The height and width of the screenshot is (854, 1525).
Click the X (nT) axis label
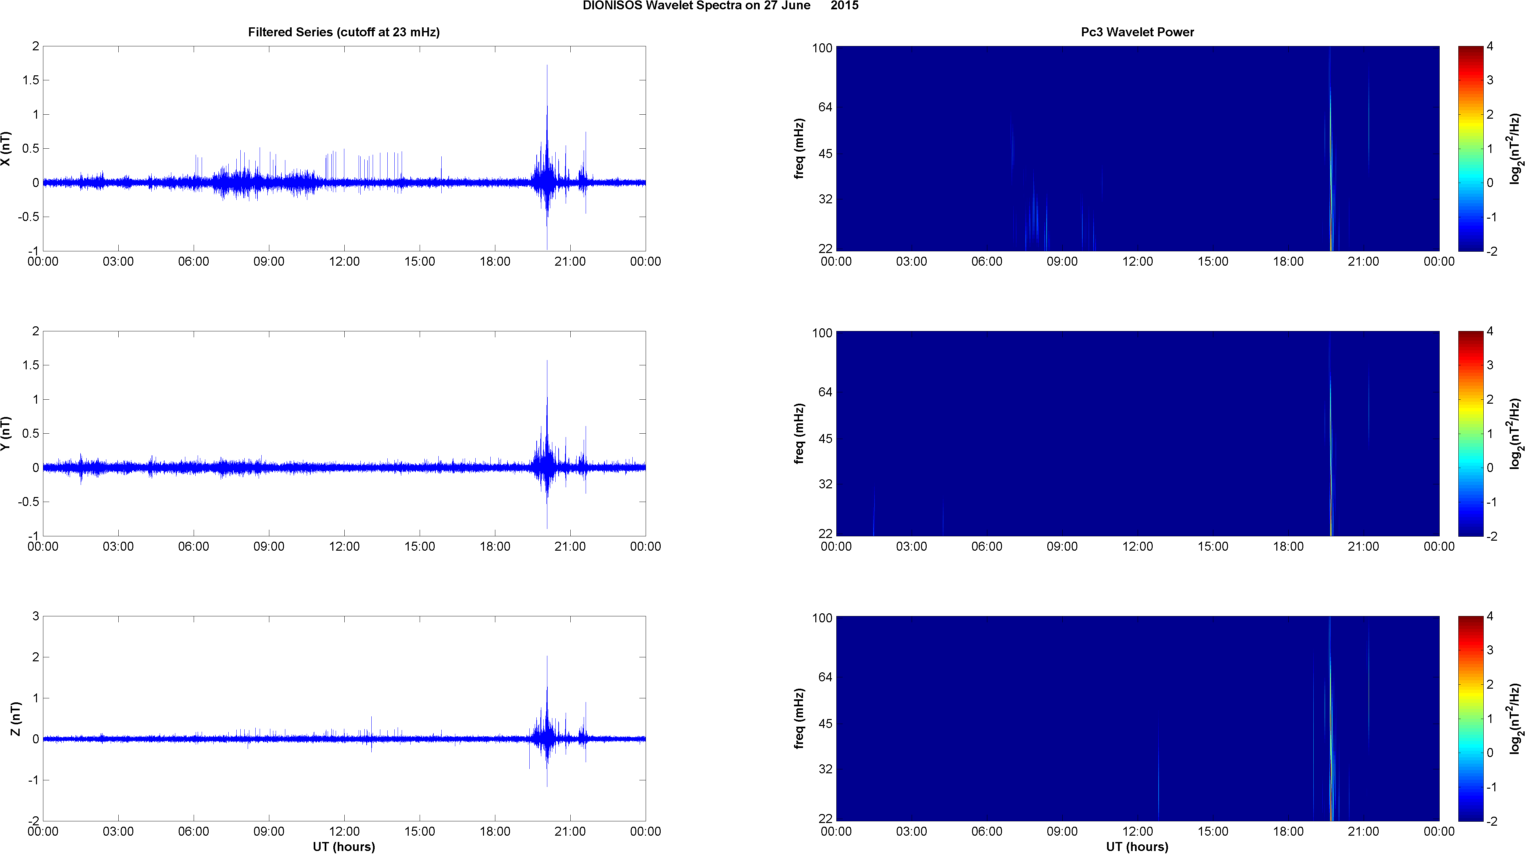coord(6,149)
